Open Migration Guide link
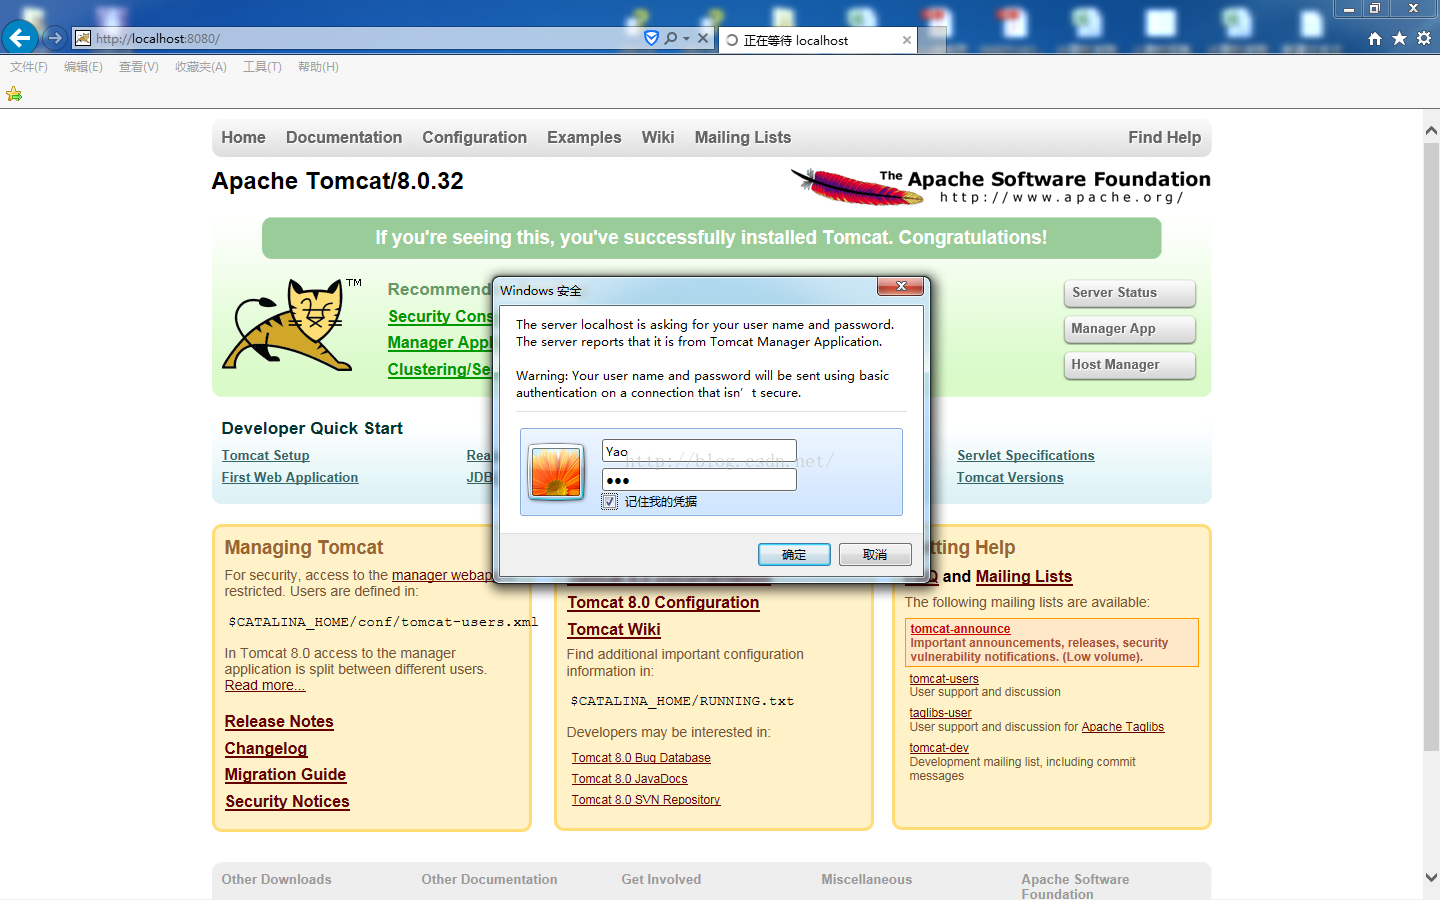Viewport: 1440px width, 900px height. pyautogui.click(x=285, y=775)
